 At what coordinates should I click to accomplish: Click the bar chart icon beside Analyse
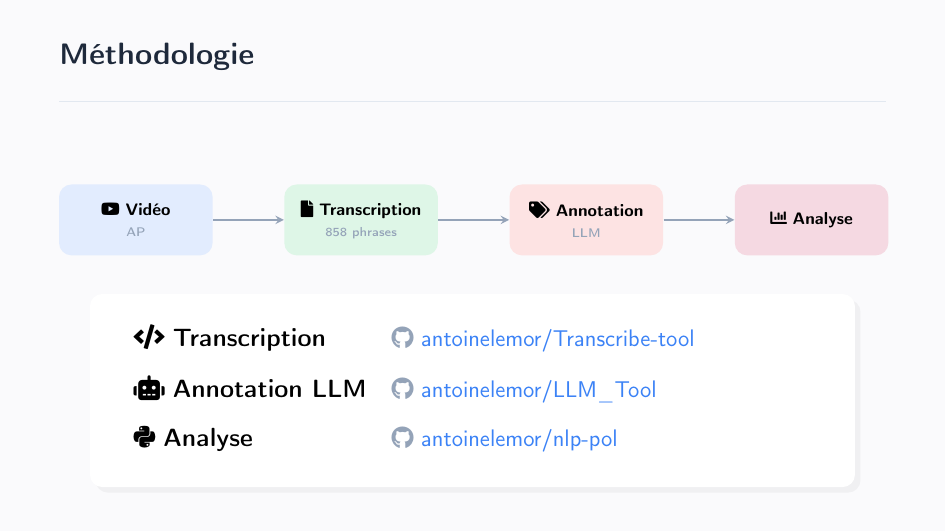tap(778, 218)
